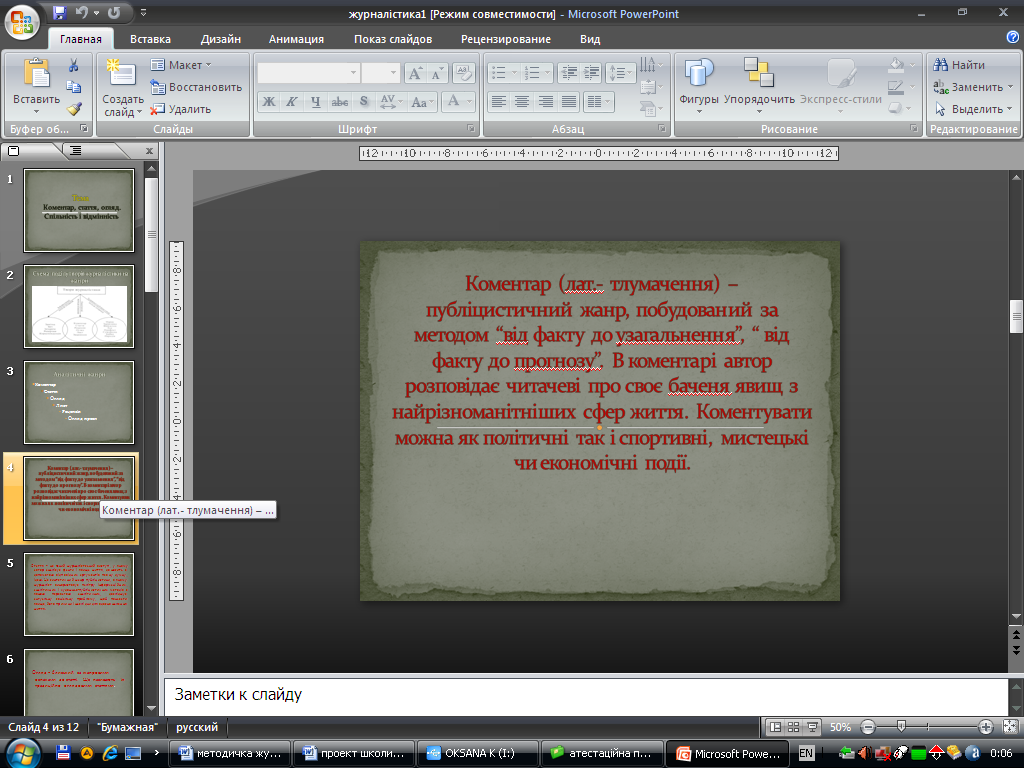The image size is (1024, 768).
Task: Click the Cut scissors icon
Action: 74,65
